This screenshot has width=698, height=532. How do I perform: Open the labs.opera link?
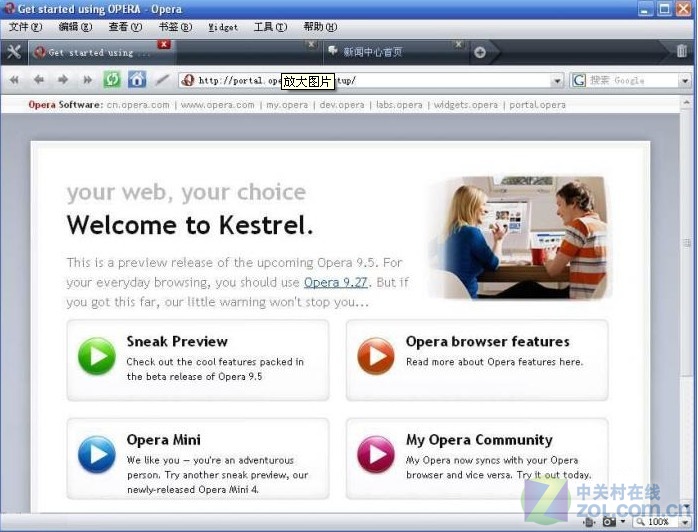[x=399, y=105]
